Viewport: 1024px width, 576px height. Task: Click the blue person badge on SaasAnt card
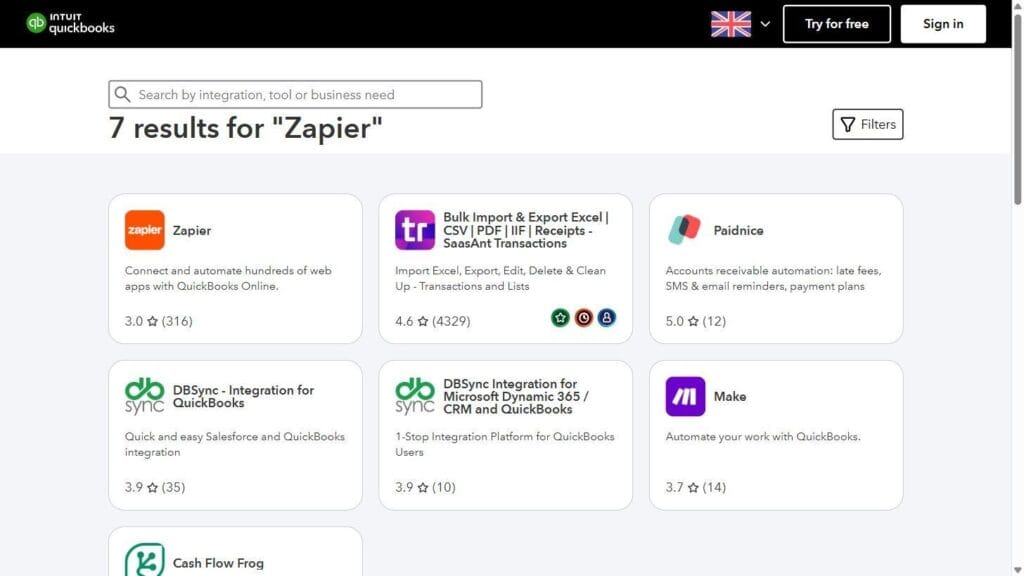click(607, 318)
